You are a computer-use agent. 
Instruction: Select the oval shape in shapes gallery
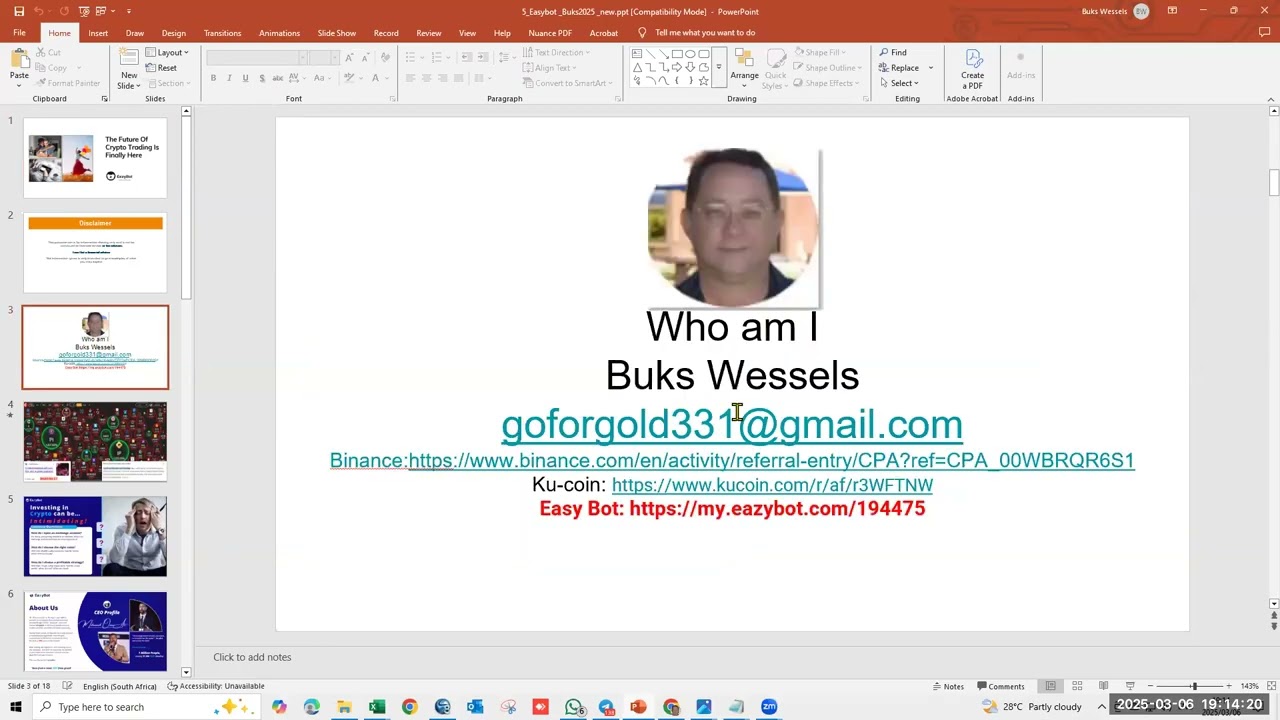(x=690, y=54)
